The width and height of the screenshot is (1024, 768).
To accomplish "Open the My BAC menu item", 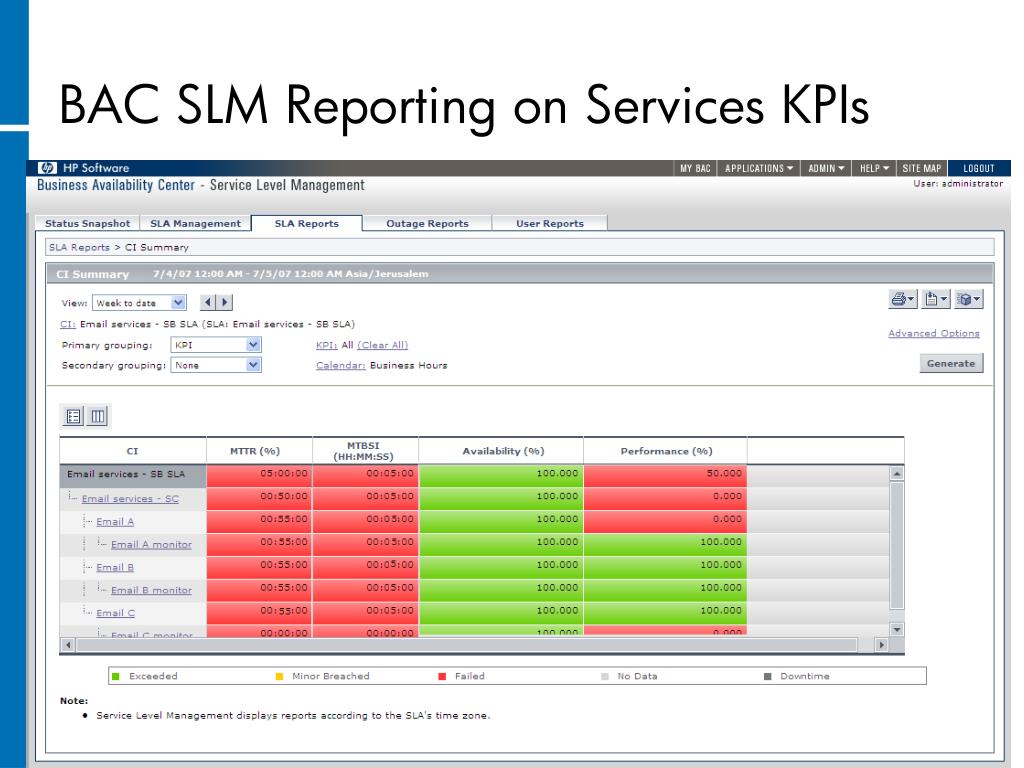I will [x=695, y=168].
